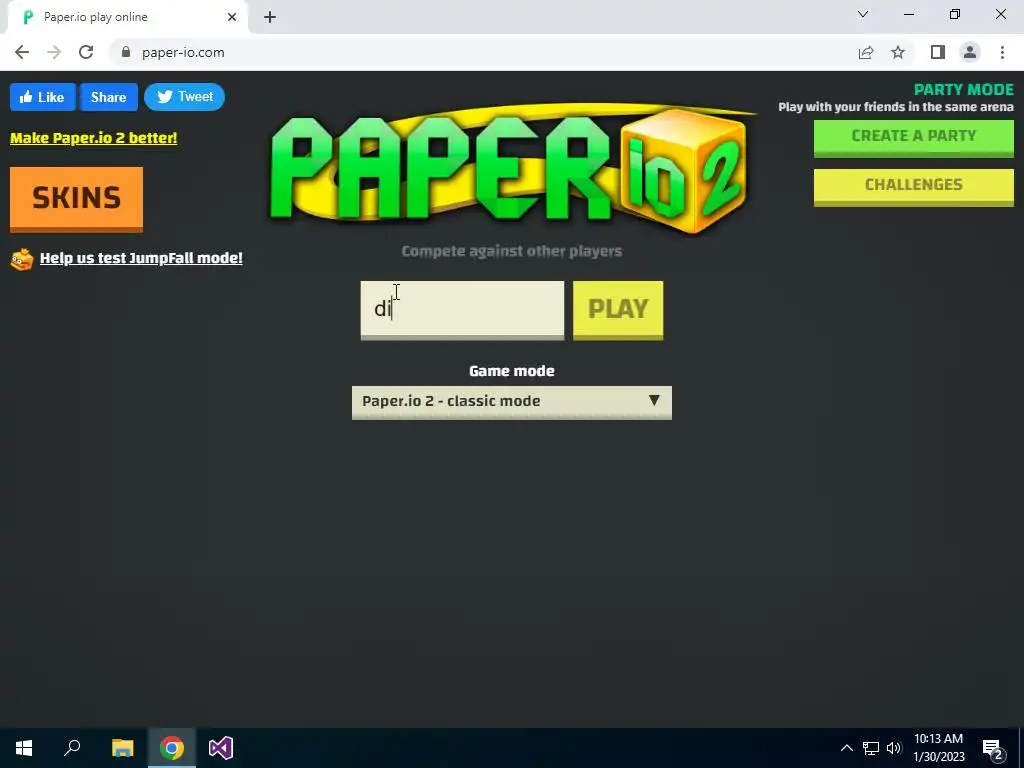Click the Paper.io 2 logo
Screen dimensions: 1024x768
click(x=511, y=168)
